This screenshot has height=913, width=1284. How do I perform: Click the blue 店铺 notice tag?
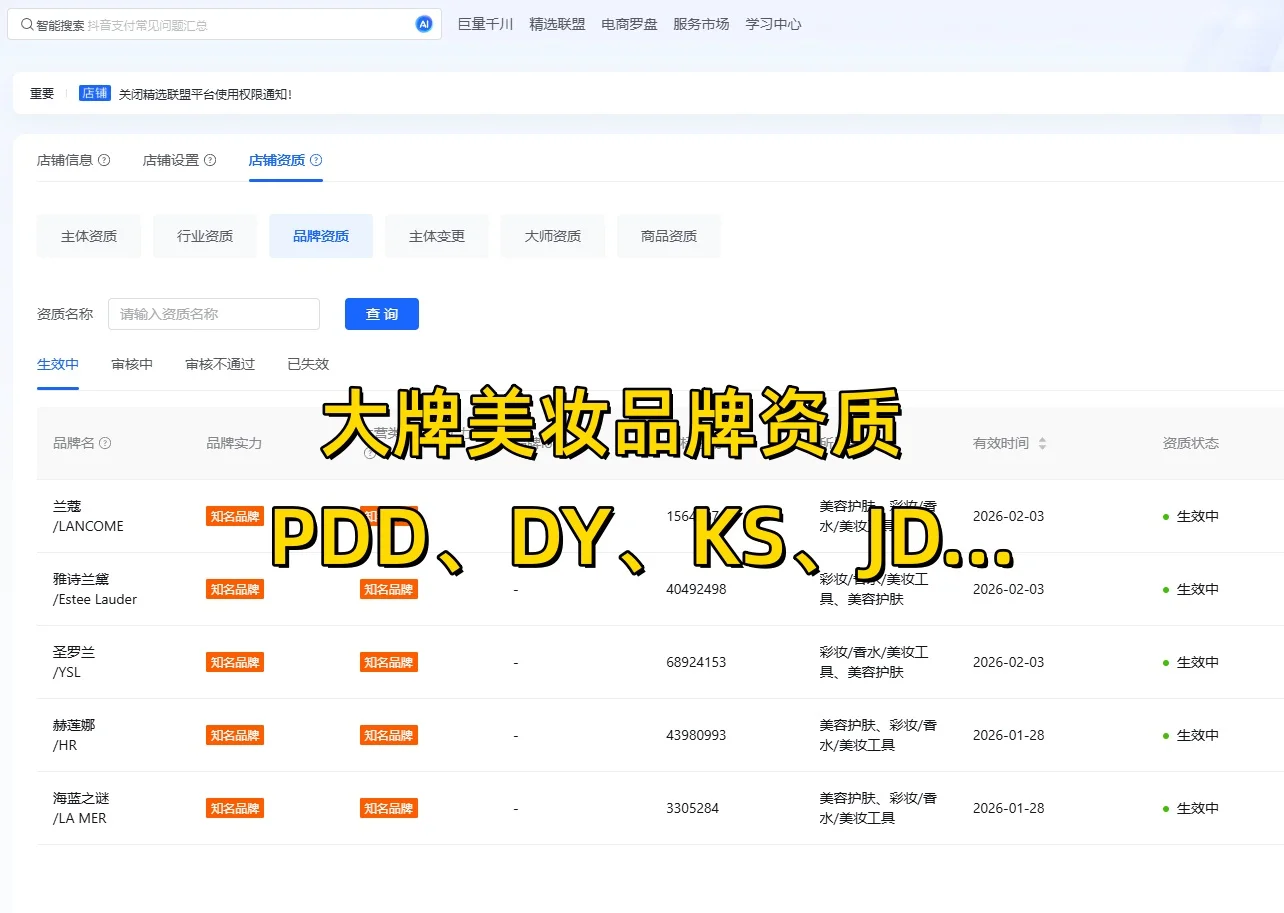tap(95, 93)
